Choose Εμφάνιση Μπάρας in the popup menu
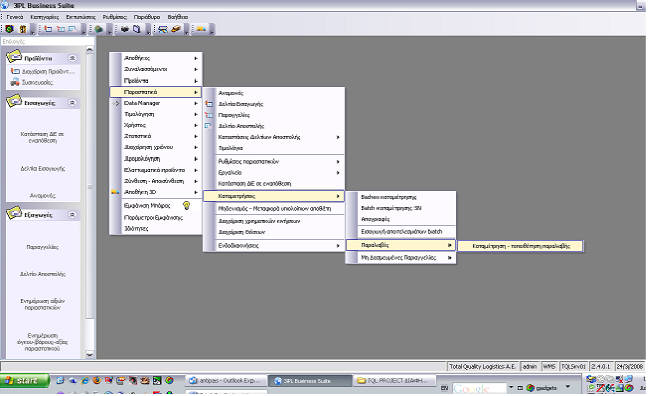648x396 pixels. [x=156, y=205]
